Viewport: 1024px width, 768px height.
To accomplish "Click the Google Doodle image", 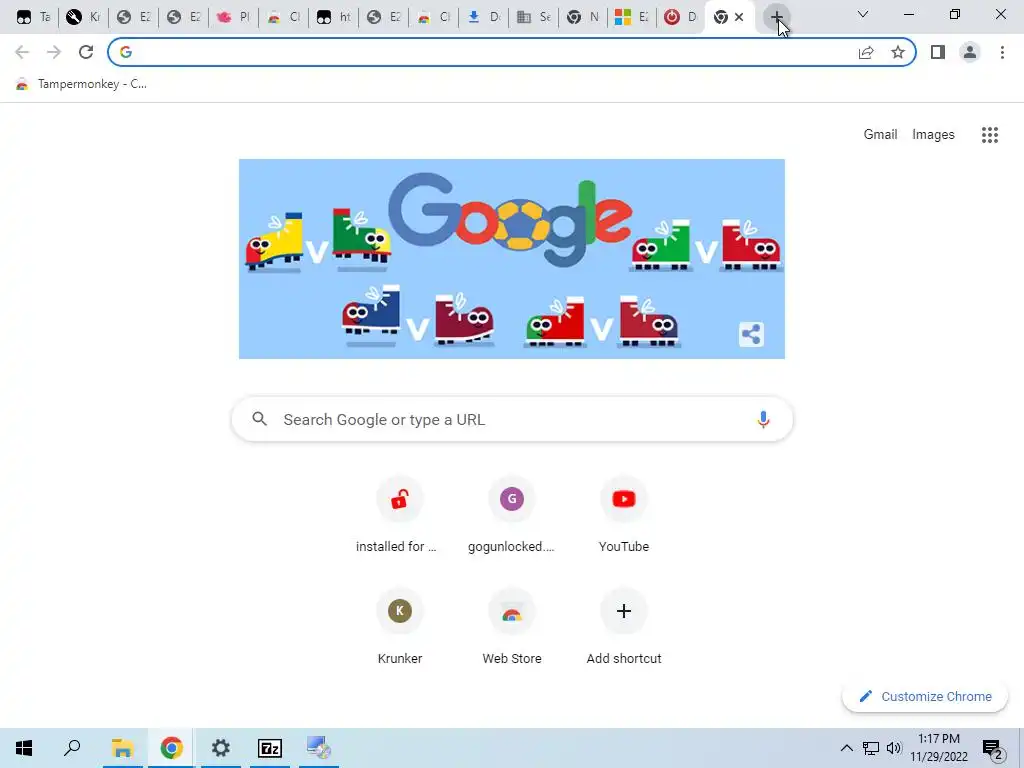I will [511, 259].
